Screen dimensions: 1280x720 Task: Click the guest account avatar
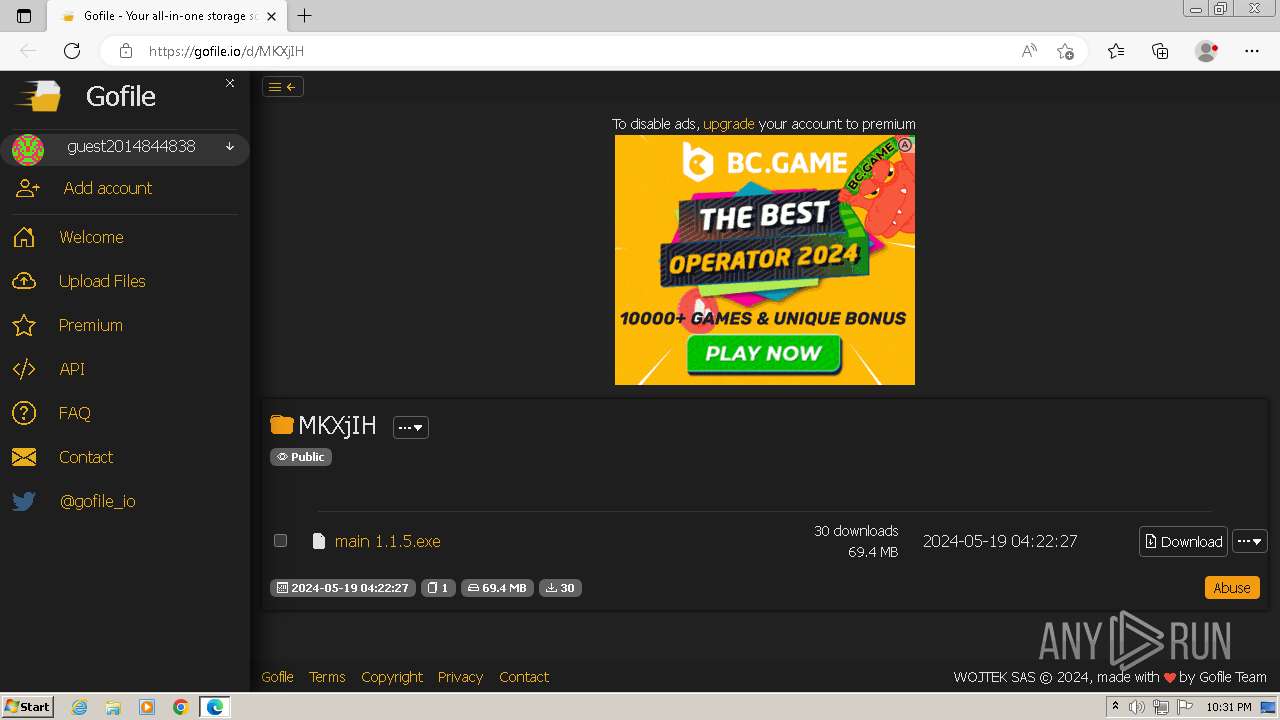28,150
